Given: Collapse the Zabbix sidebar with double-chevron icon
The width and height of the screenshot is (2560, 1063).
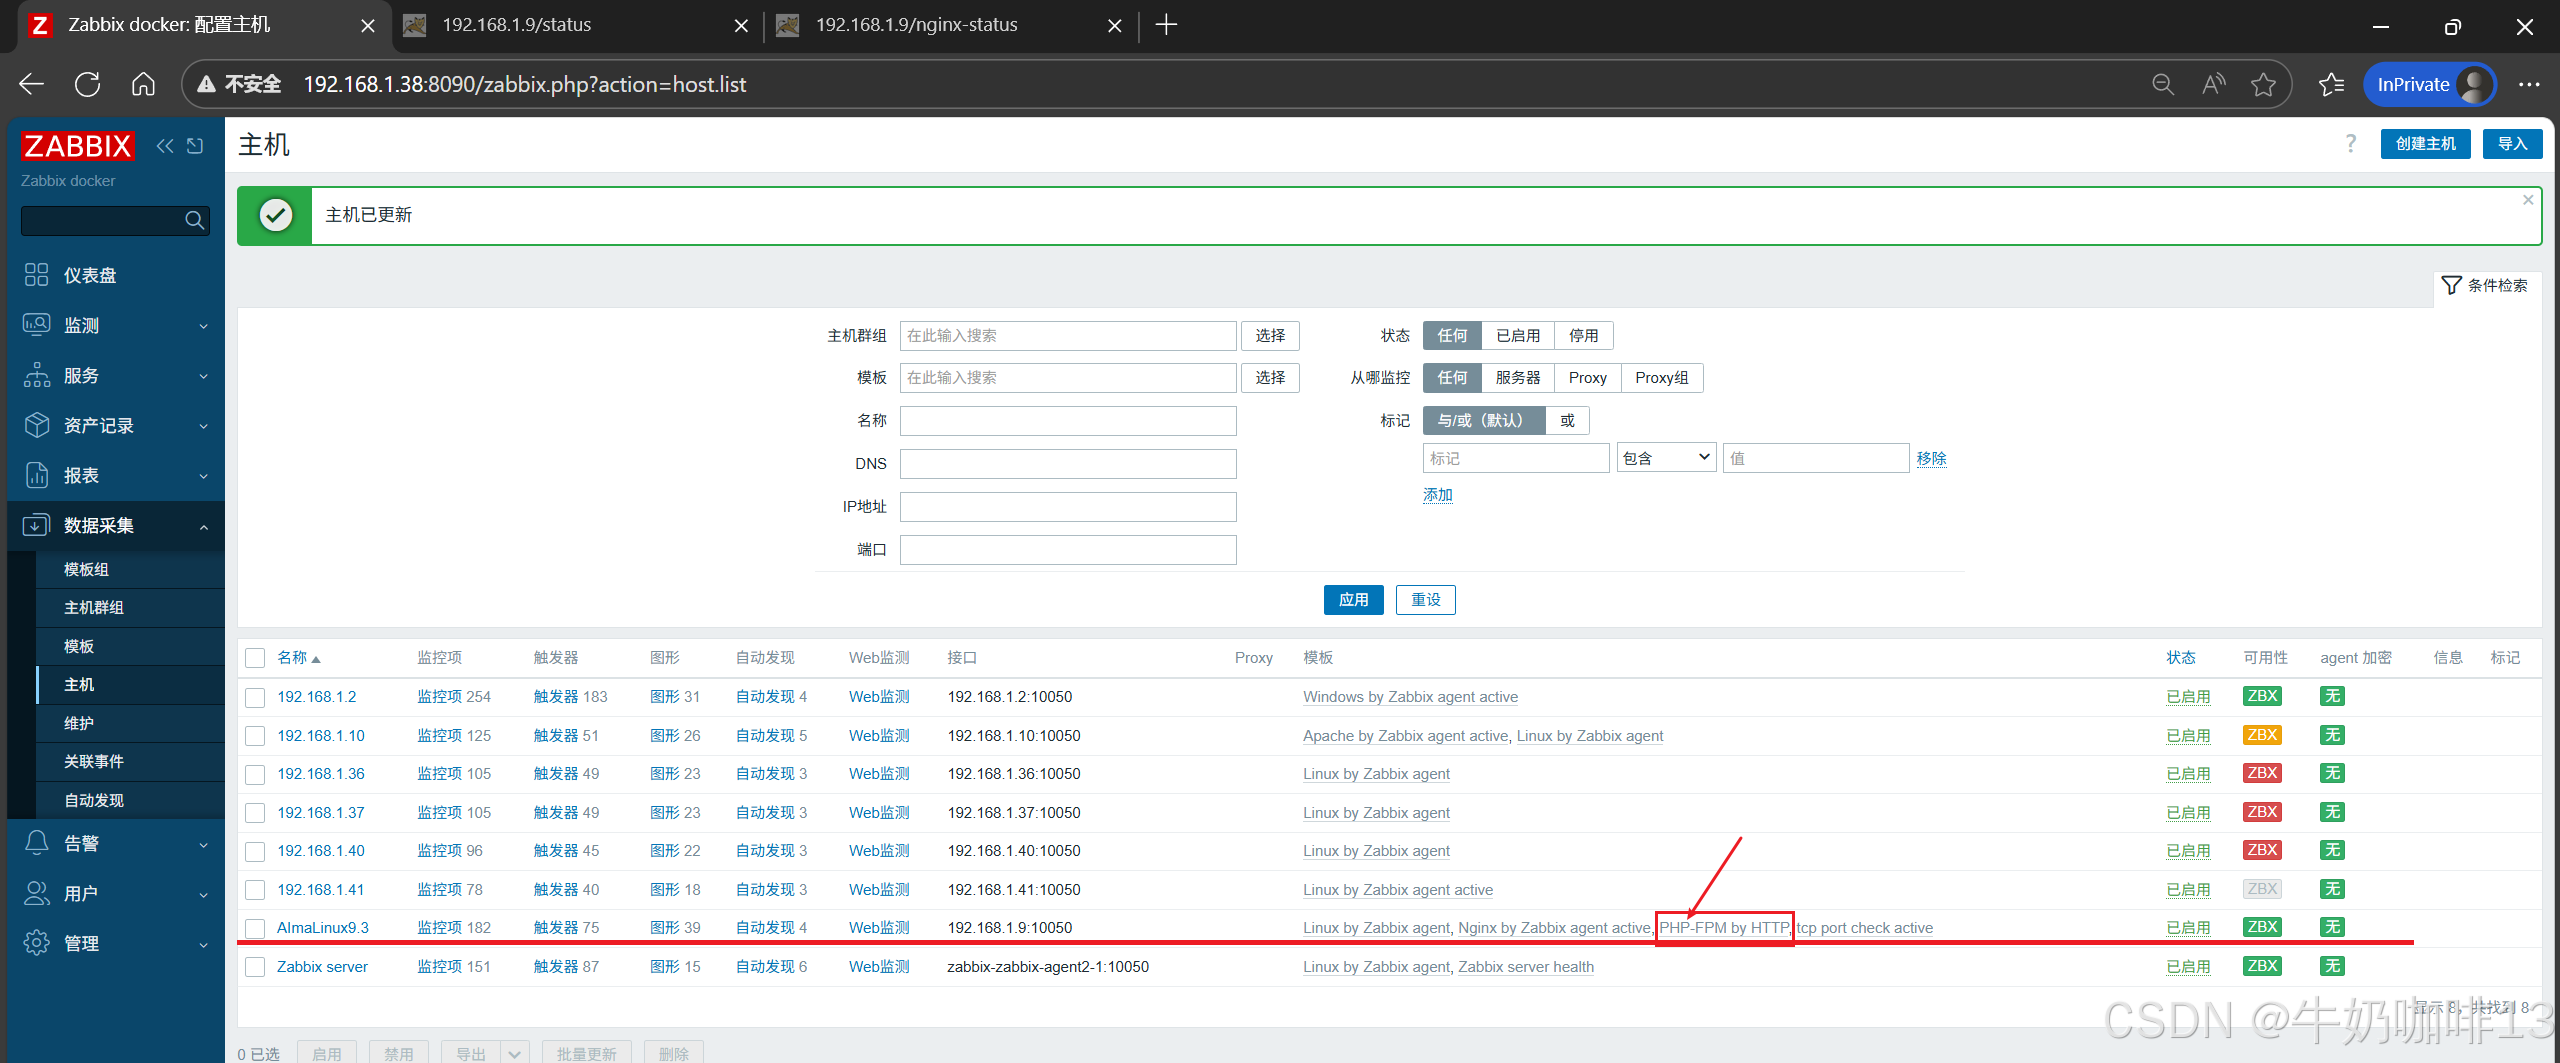Looking at the screenshot, I should click(x=165, y=146).
